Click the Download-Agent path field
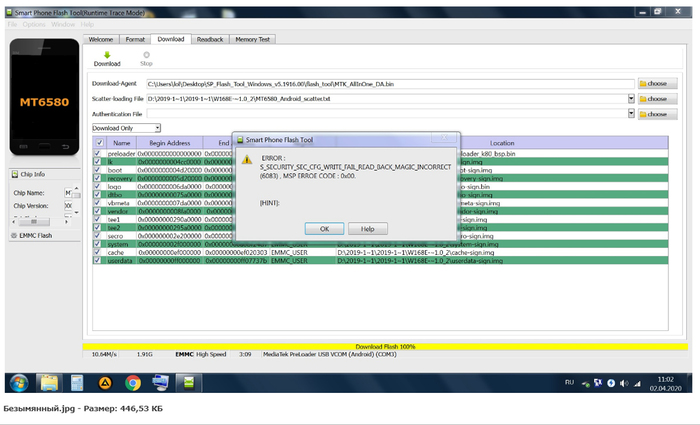The image size is (700, 425). pyautogui.click(x=390, y=84)
